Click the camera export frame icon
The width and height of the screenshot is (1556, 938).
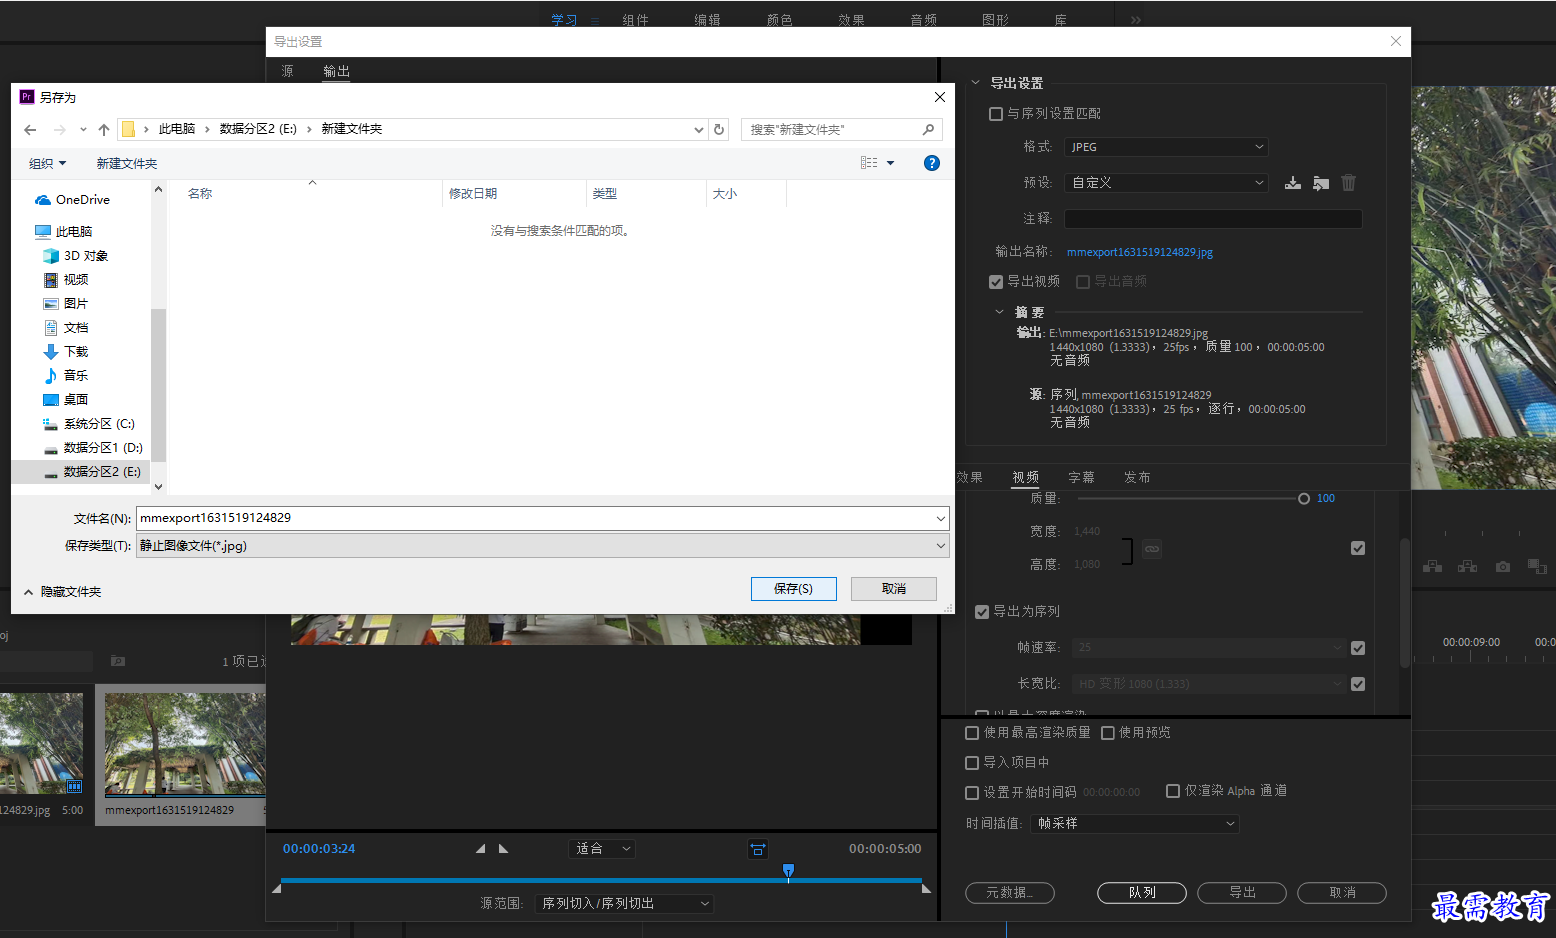1502,566
